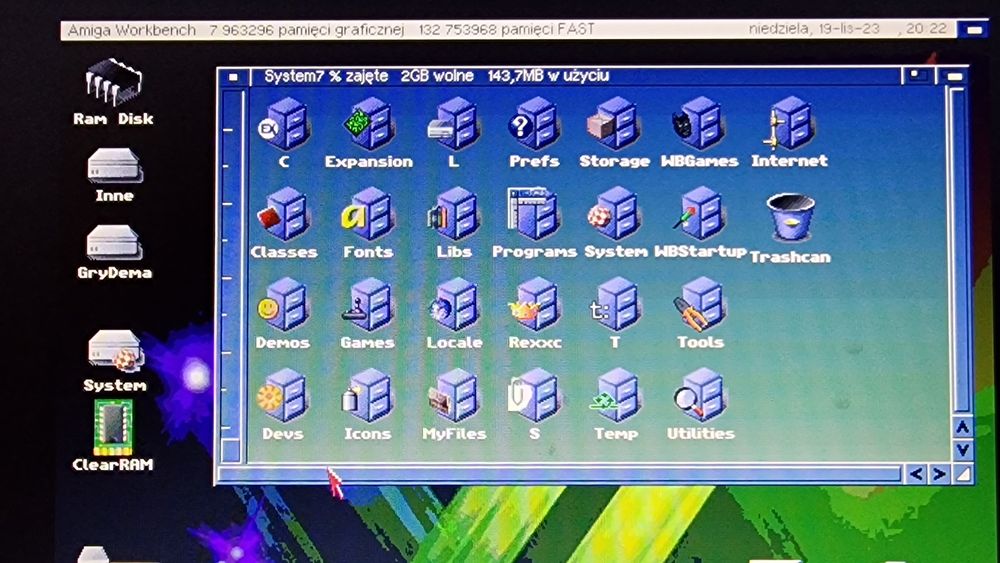Click the horizontal scrollbar track

click(x=559, y=474)
